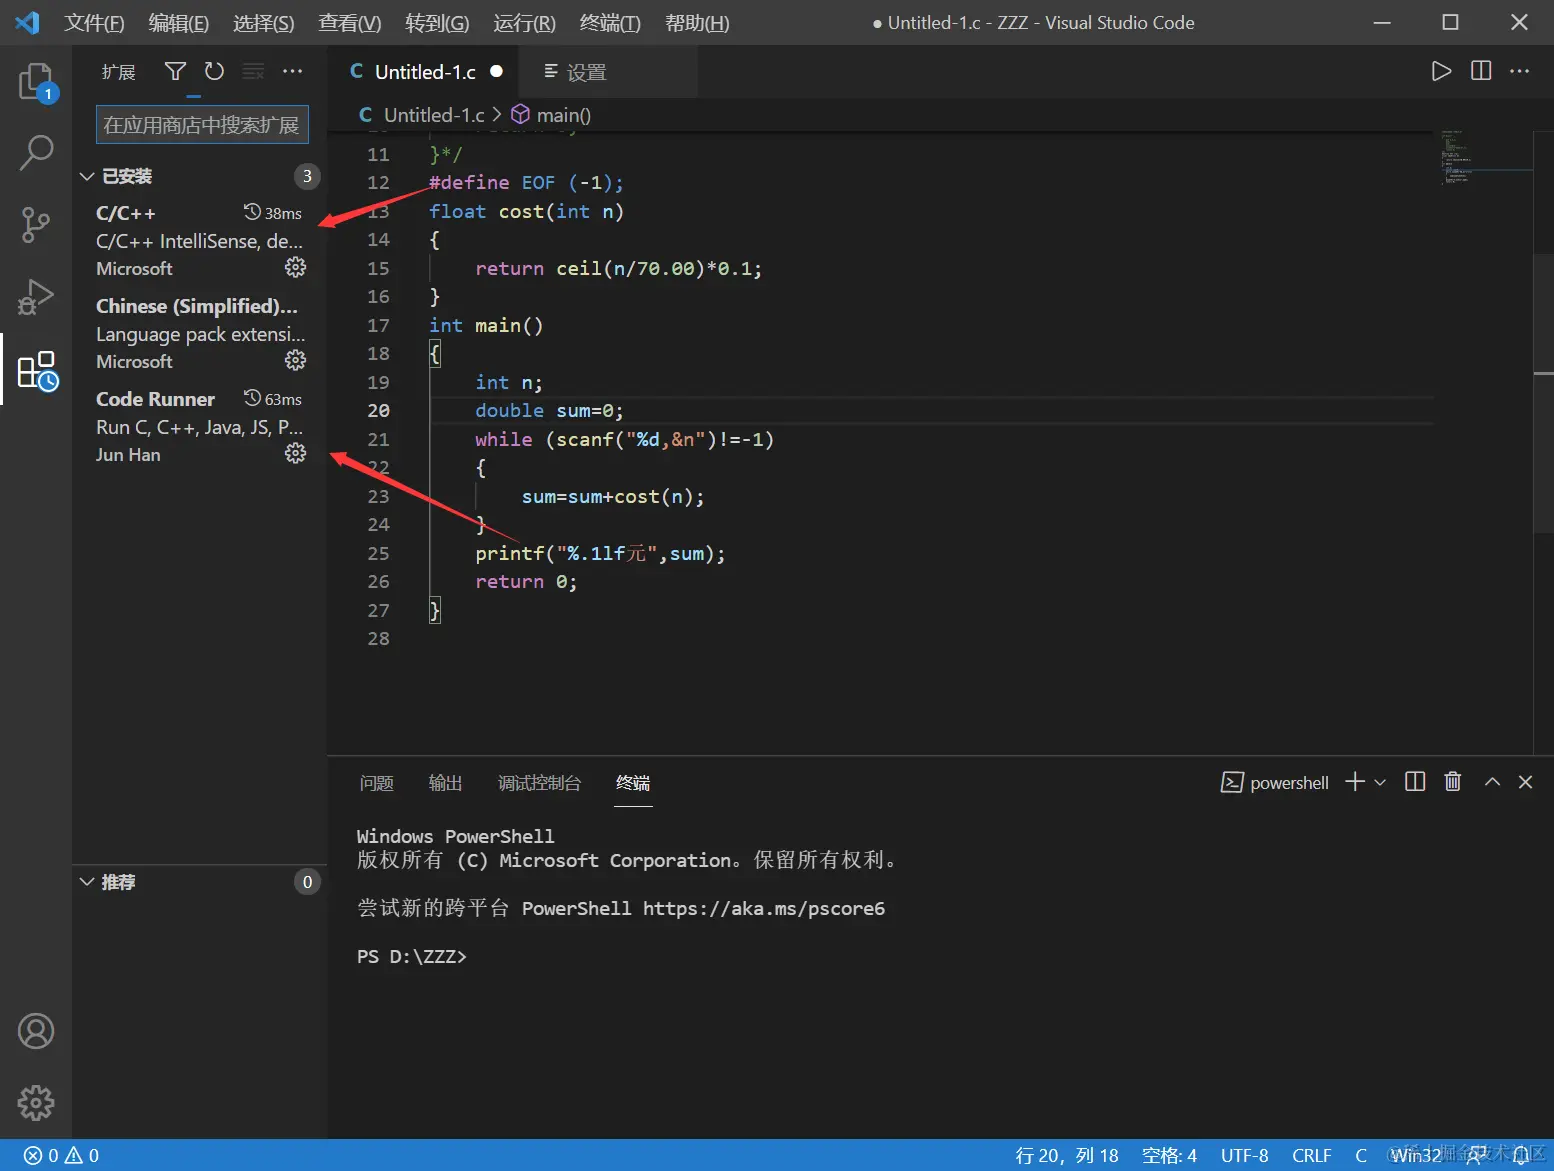Open the Manage gear in activity bar
This screenshot has width=1554, height=1171.
[36, 1103]
